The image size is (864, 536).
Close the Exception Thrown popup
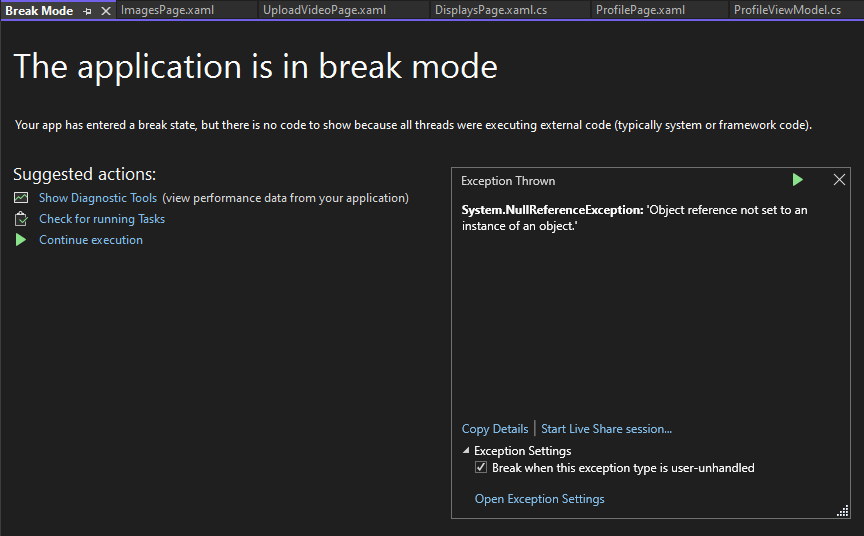point(839,180)
